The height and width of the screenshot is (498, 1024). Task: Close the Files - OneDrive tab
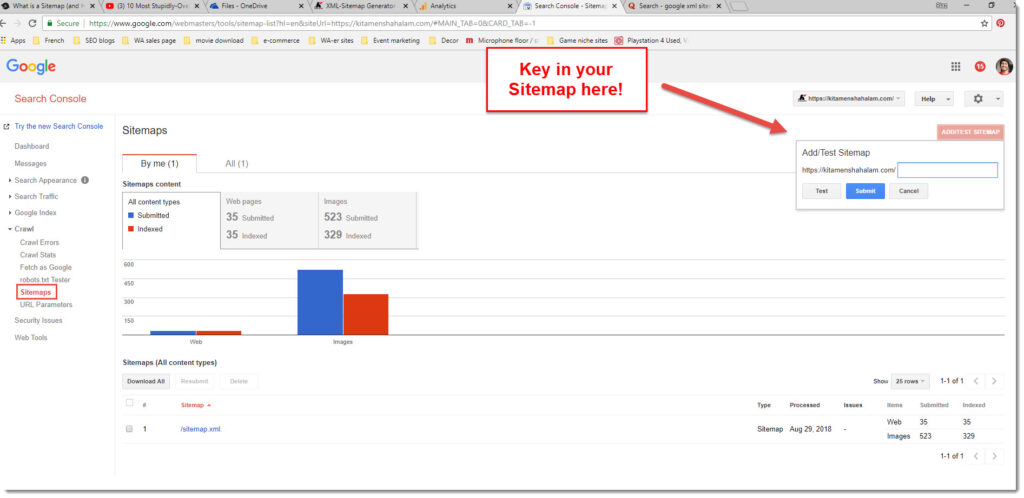[x=301, y=6]
